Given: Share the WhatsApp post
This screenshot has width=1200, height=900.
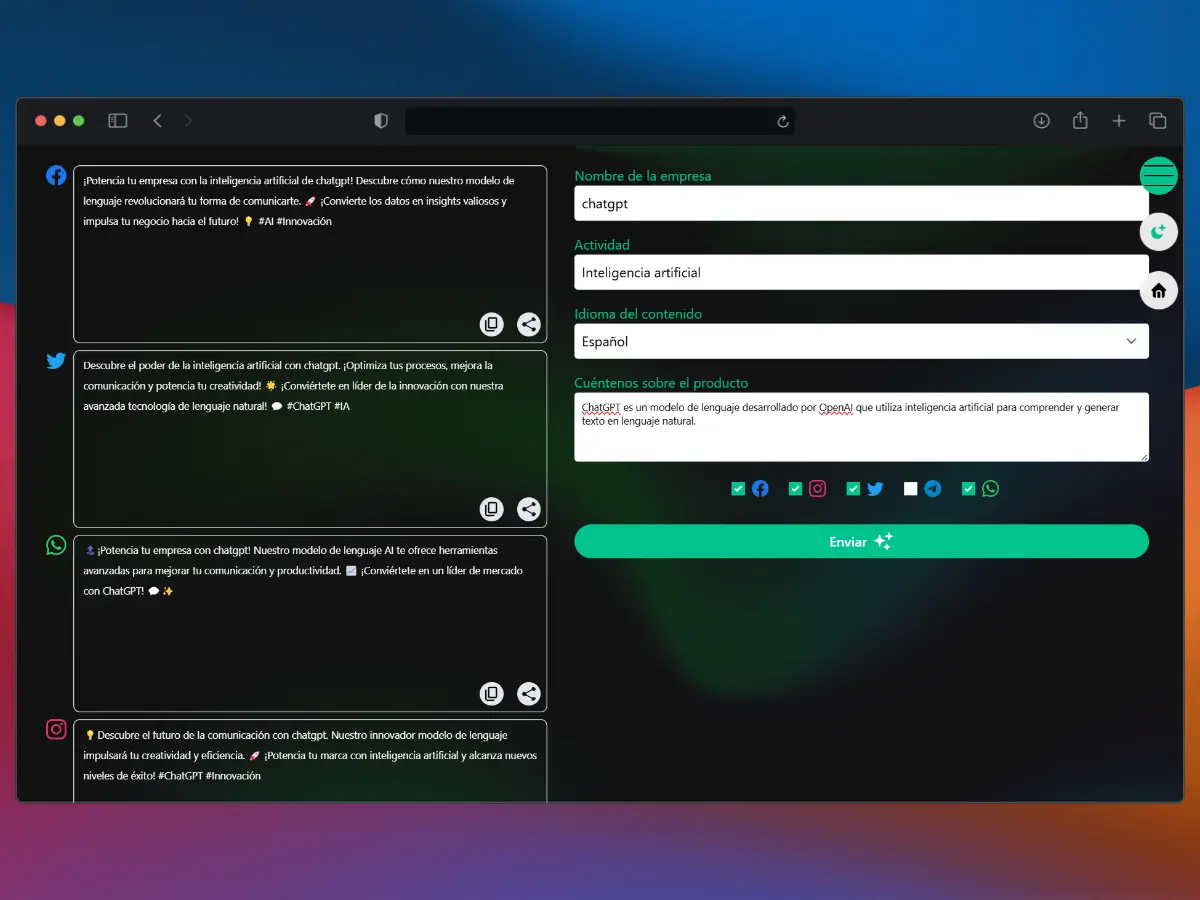Looking at the screenshot, I should coord(529,694).
